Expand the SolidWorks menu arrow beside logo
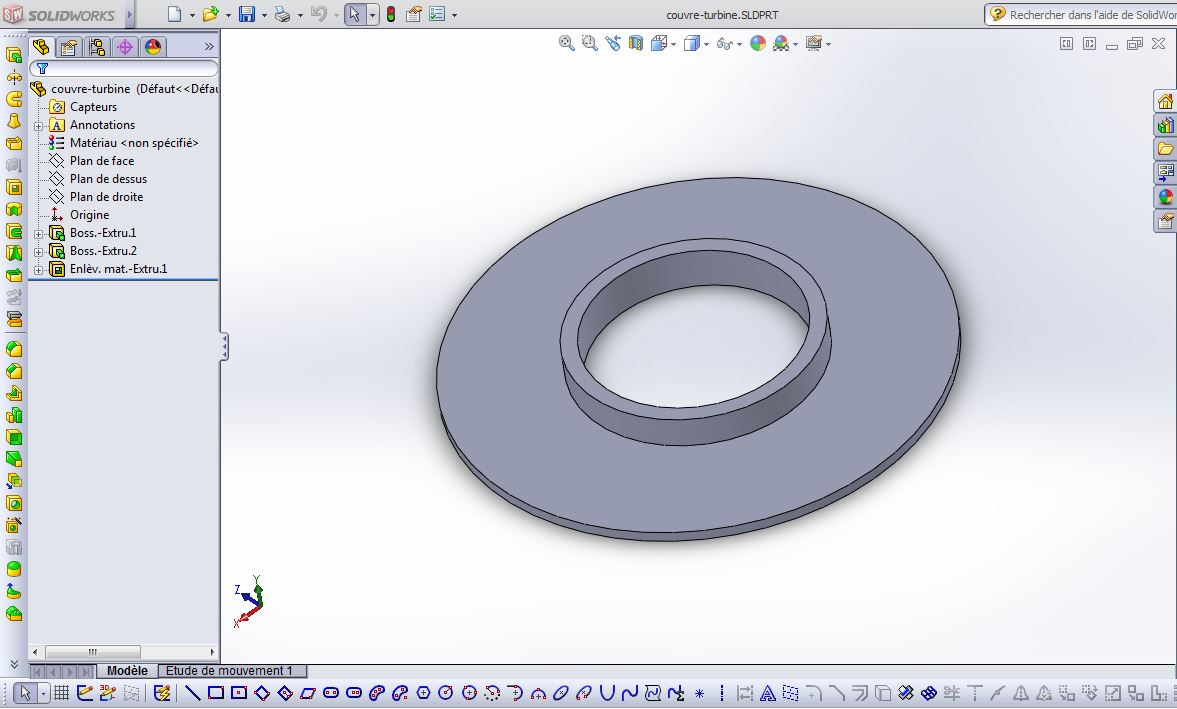 [x=129, y=14]
